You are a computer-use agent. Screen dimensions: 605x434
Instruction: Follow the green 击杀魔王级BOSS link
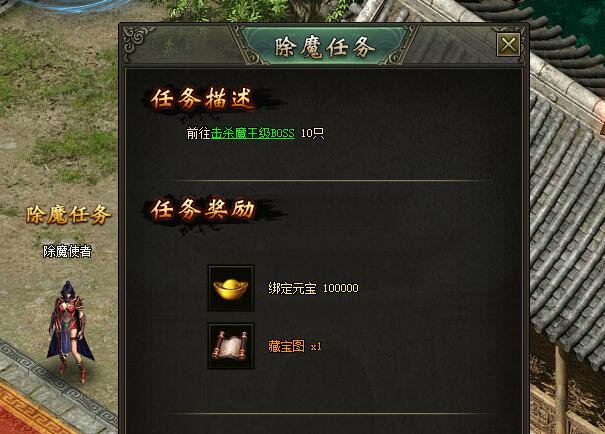[x=253, y=133]
